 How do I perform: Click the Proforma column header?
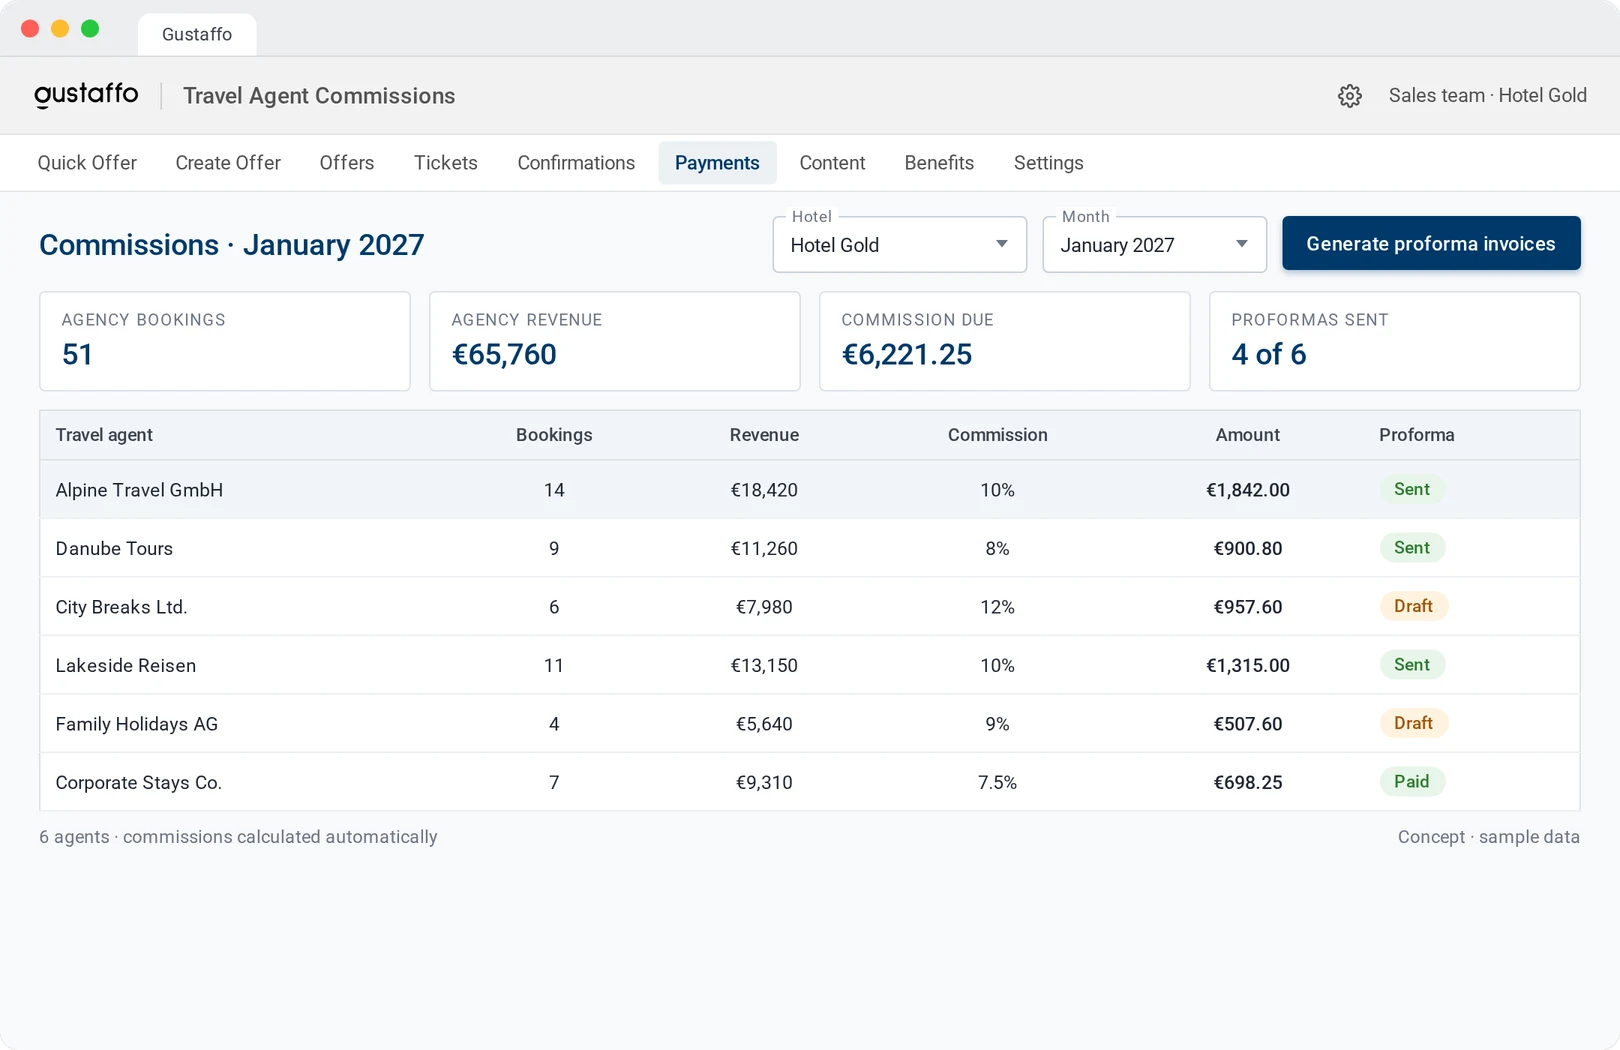1417,435
